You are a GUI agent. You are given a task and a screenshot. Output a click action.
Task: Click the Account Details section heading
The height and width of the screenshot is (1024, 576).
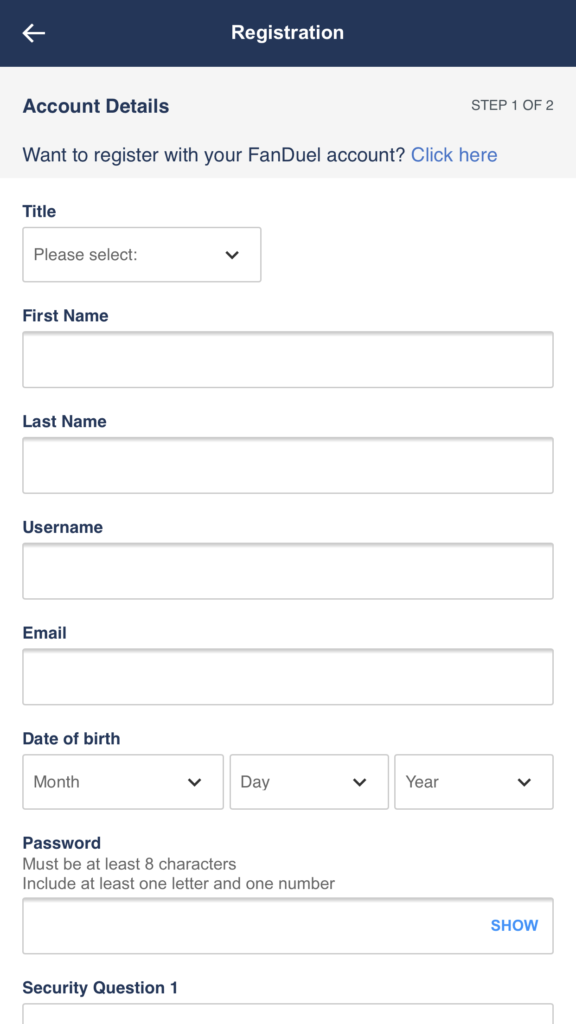tap(95, 105)
